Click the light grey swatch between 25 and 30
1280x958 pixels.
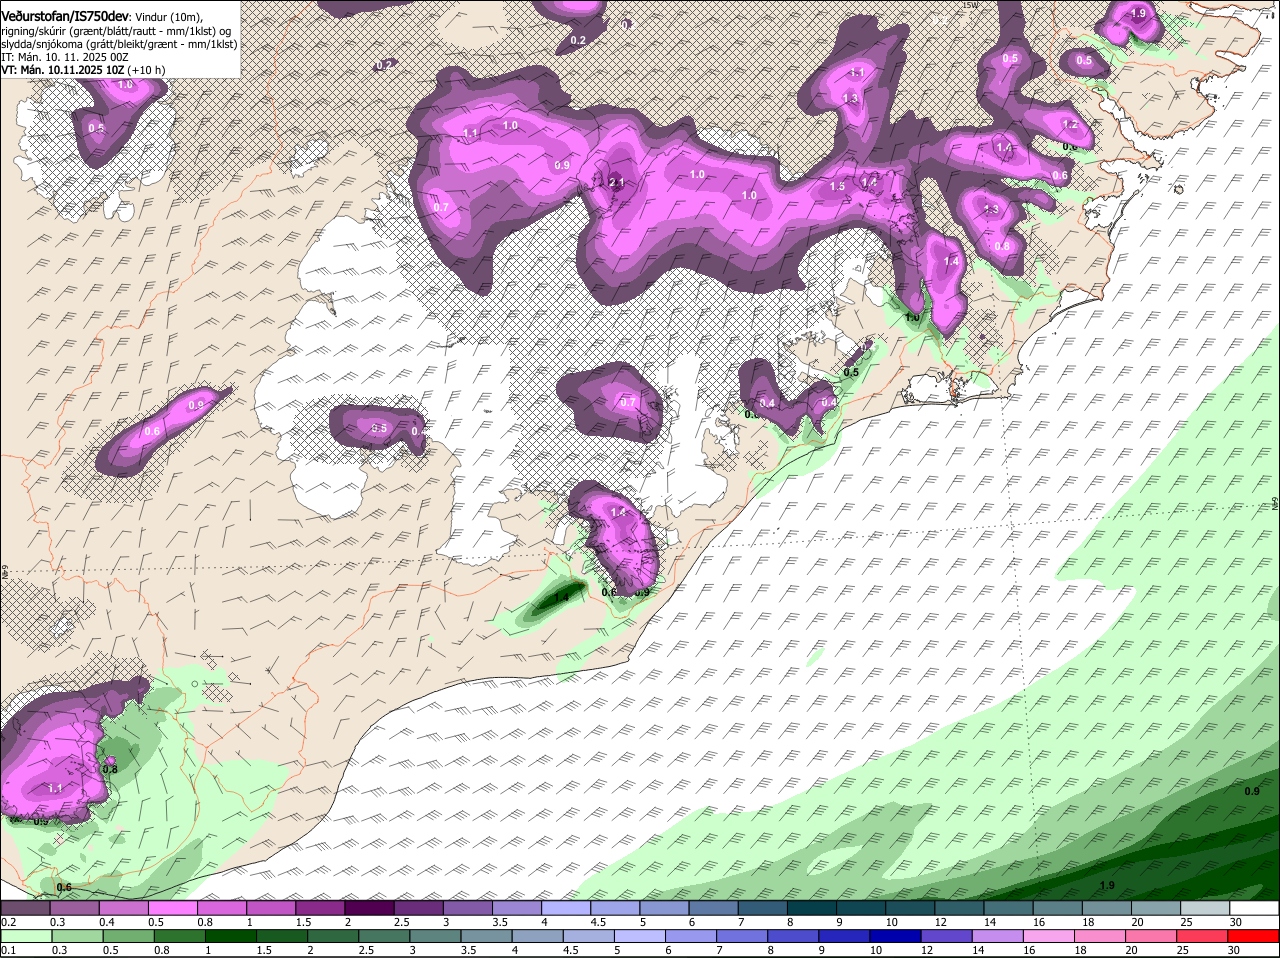click(1205, 909)
